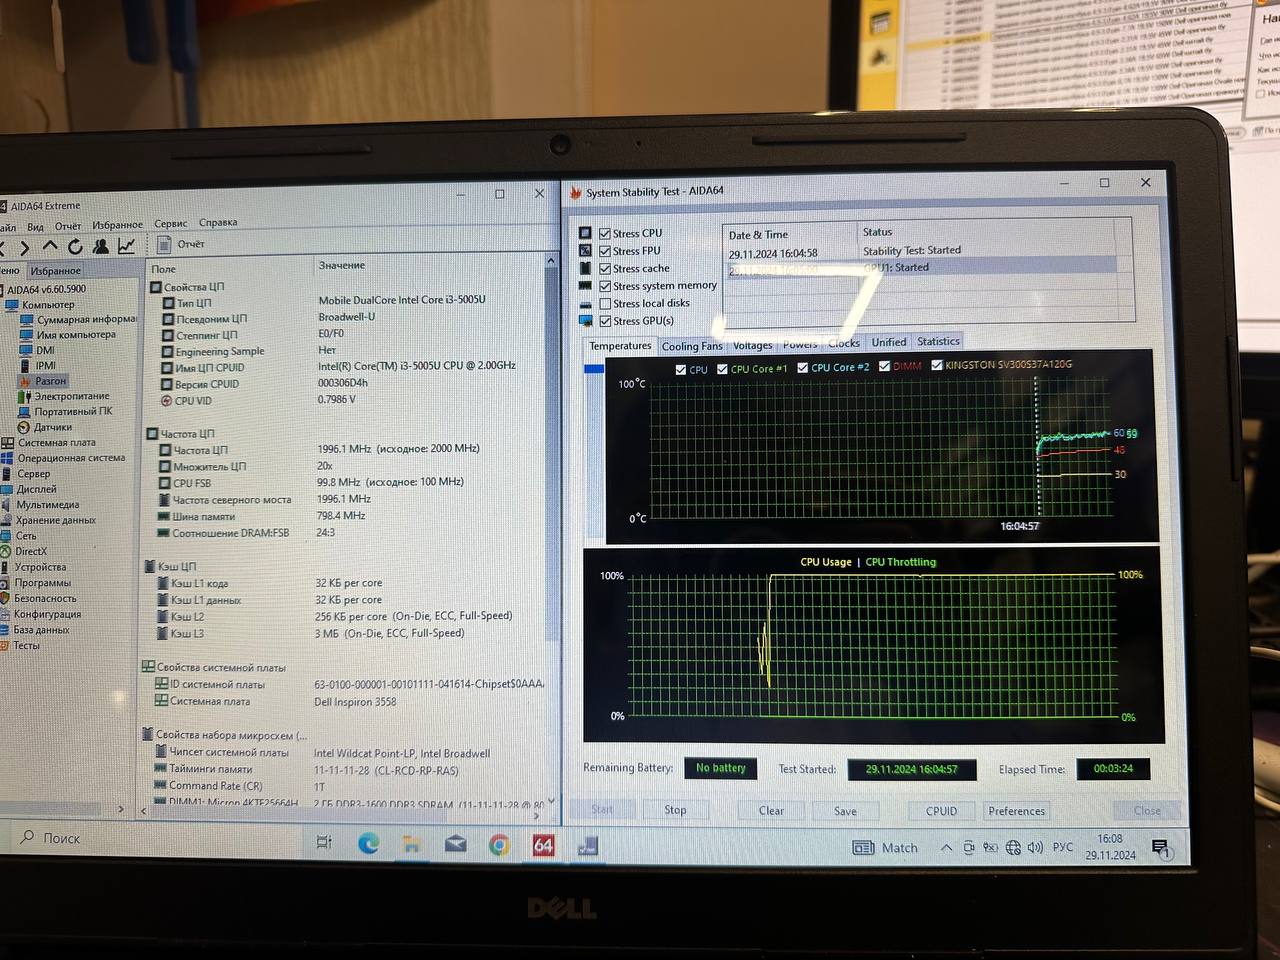Expand the Сеть category
Viewport: 1280px width, 960px height.
19,536
